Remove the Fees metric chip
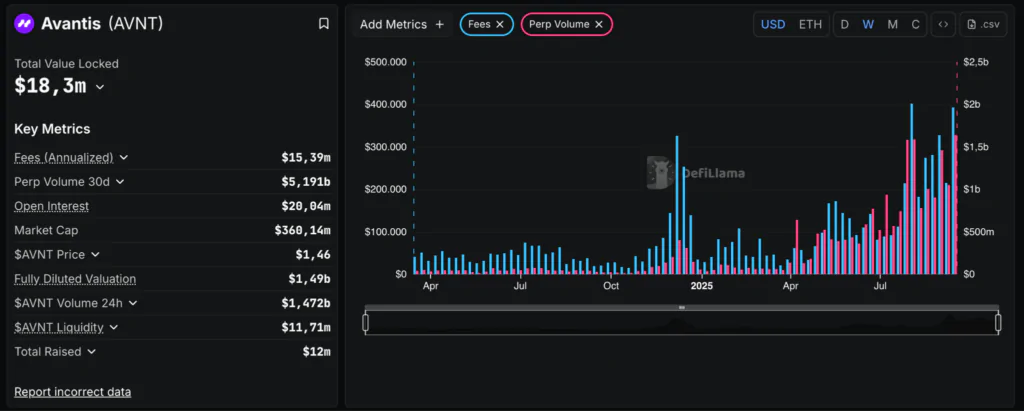1024x411 pixels. click(x=500, y=24)
